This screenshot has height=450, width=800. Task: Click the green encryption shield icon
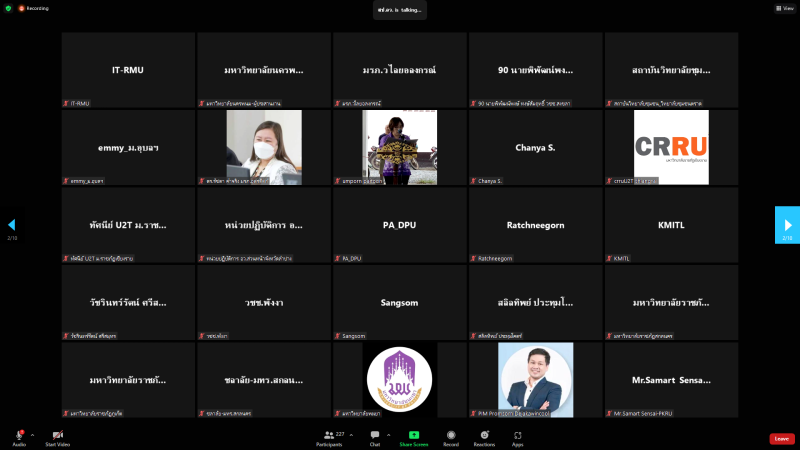(x=8, y=8)
